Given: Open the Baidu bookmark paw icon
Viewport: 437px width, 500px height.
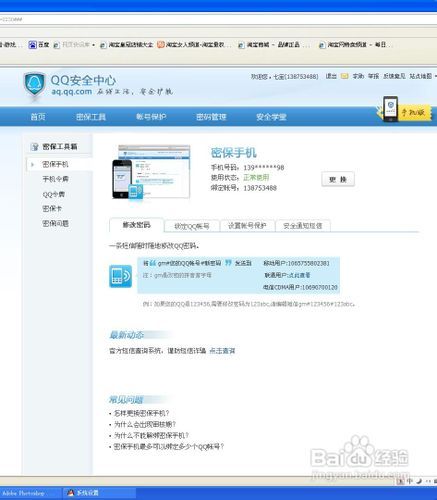Looking at the screenshot, I should (x=32, y=45).
